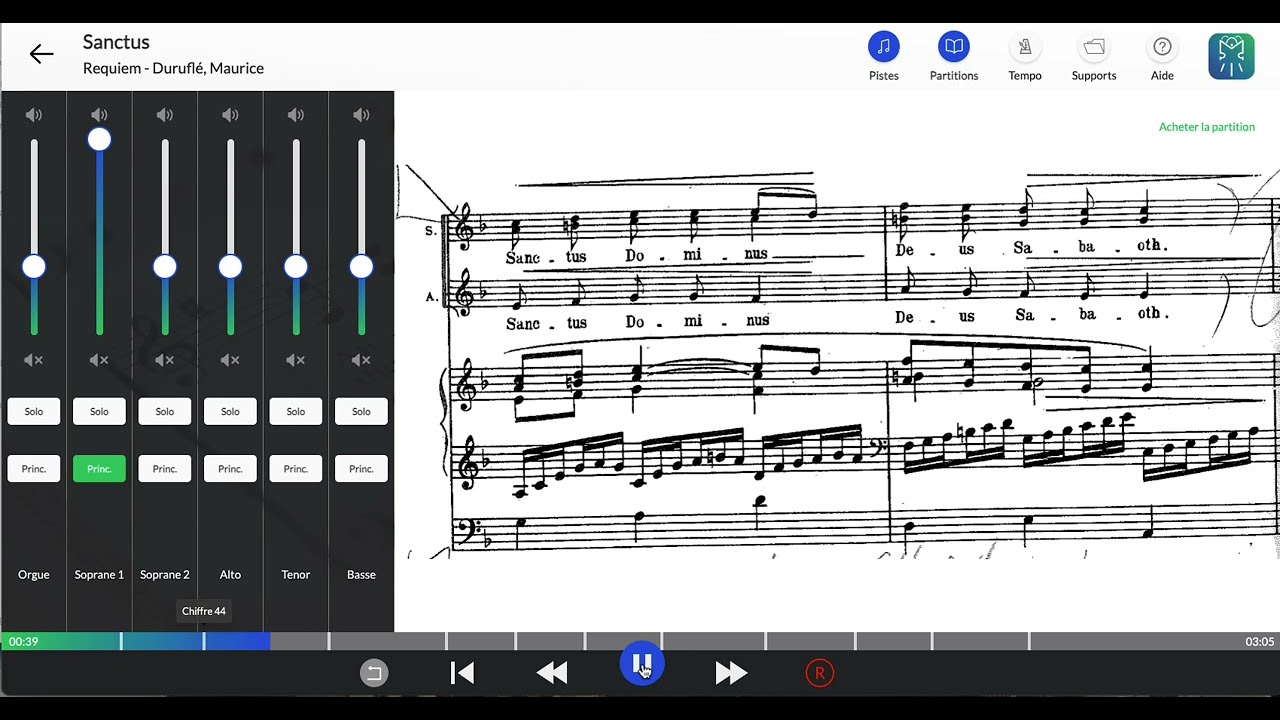Image resolution: width=1280 pixels, height=720 pixels.
Task: Toggle Princ. for the Alto track
Action: pos(230,469)
